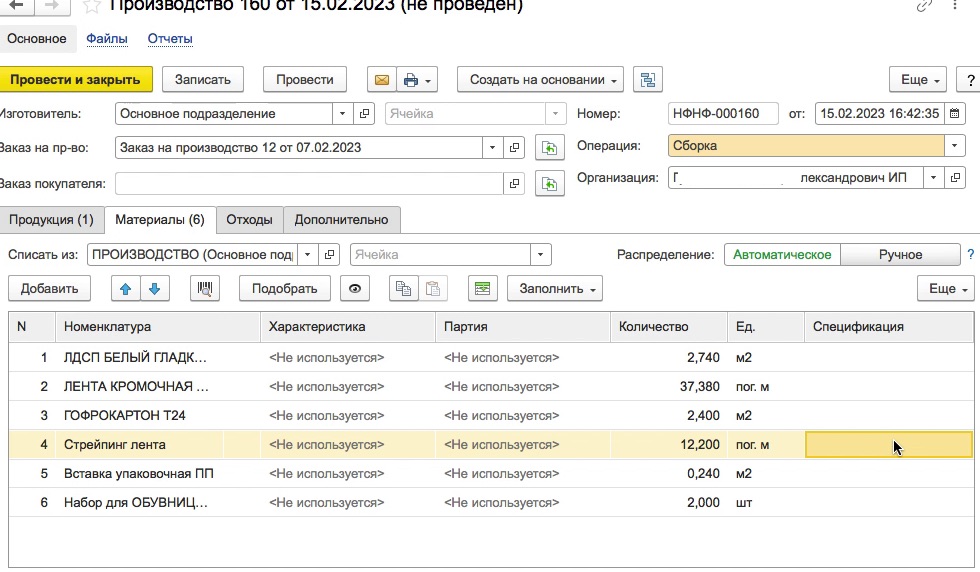Select ЛЕНТА КРОМОЧНАЯ row
Screen dimensions: 980x572
[x=491, y=386]
